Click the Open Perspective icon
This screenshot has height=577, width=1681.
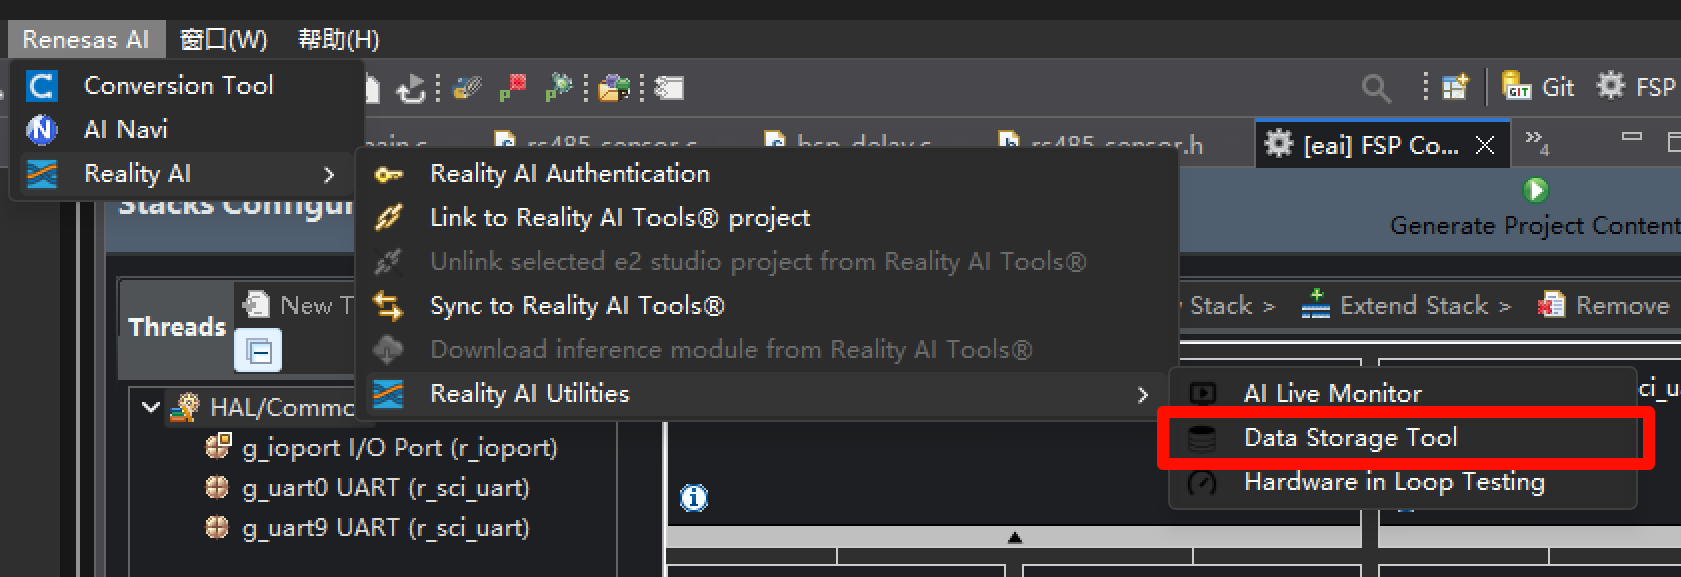pyautogui.click(x=1455, y=87)
